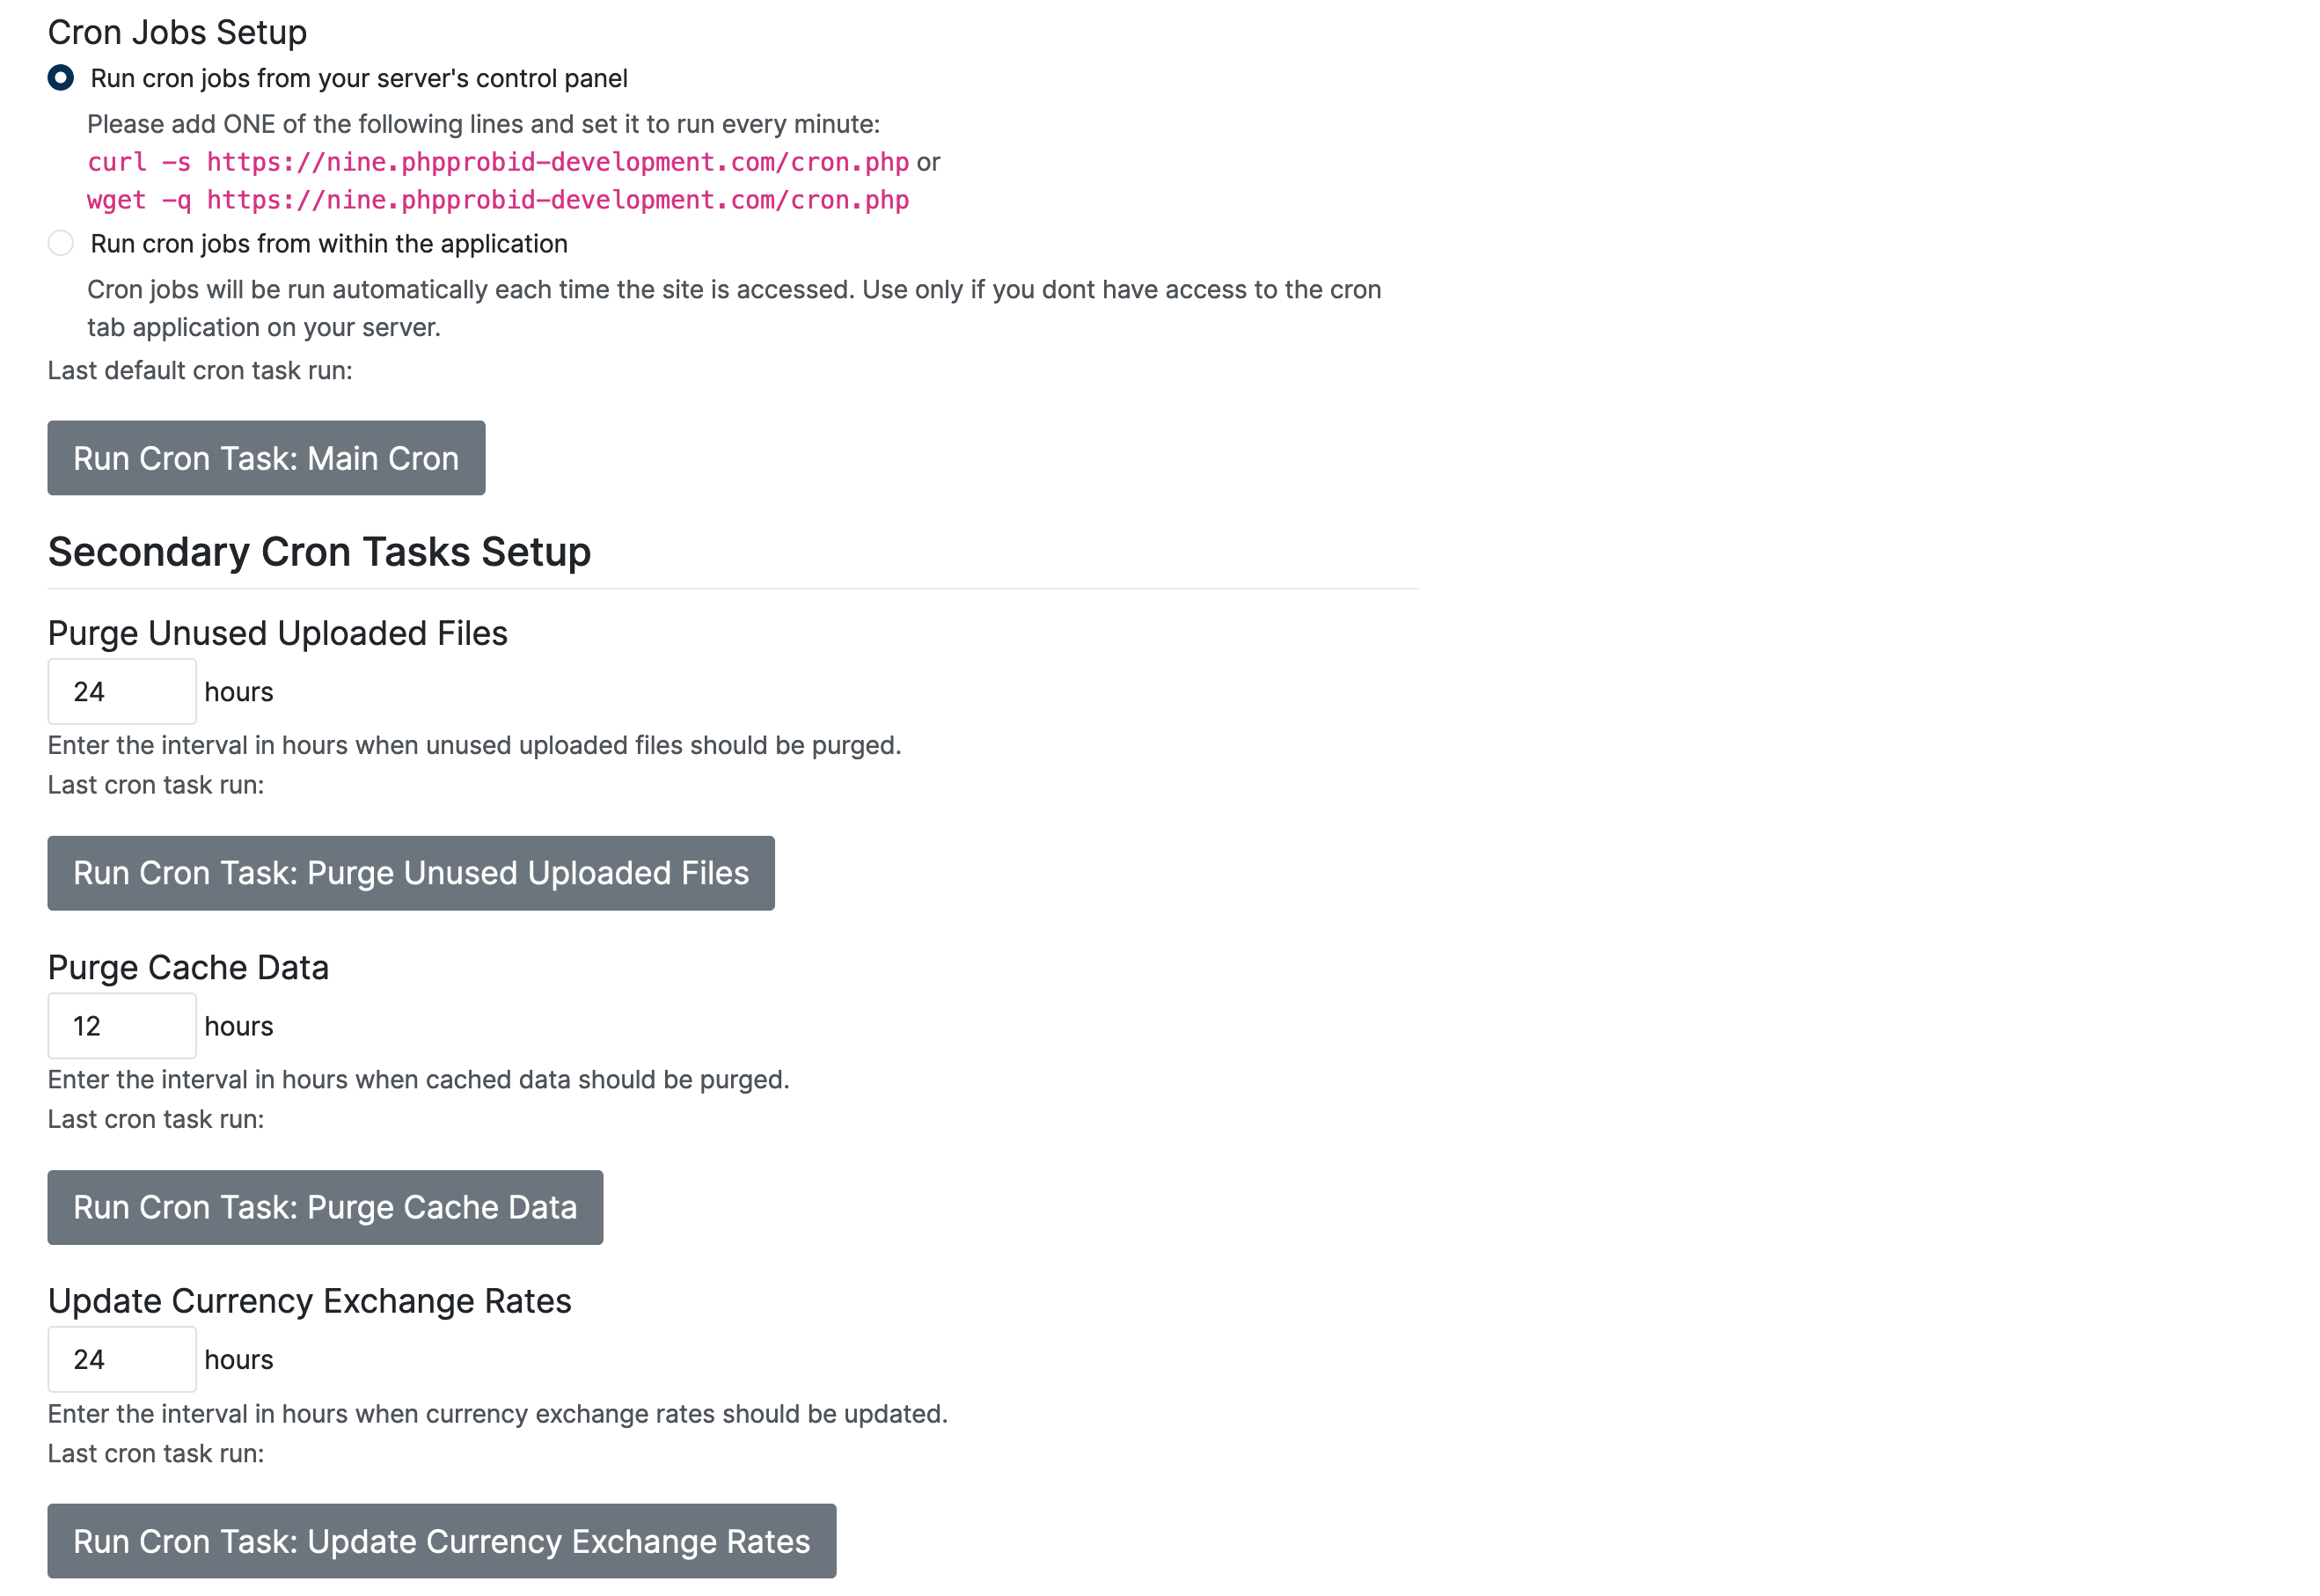Enable running cron jobs from within the application

click(61, 243)
